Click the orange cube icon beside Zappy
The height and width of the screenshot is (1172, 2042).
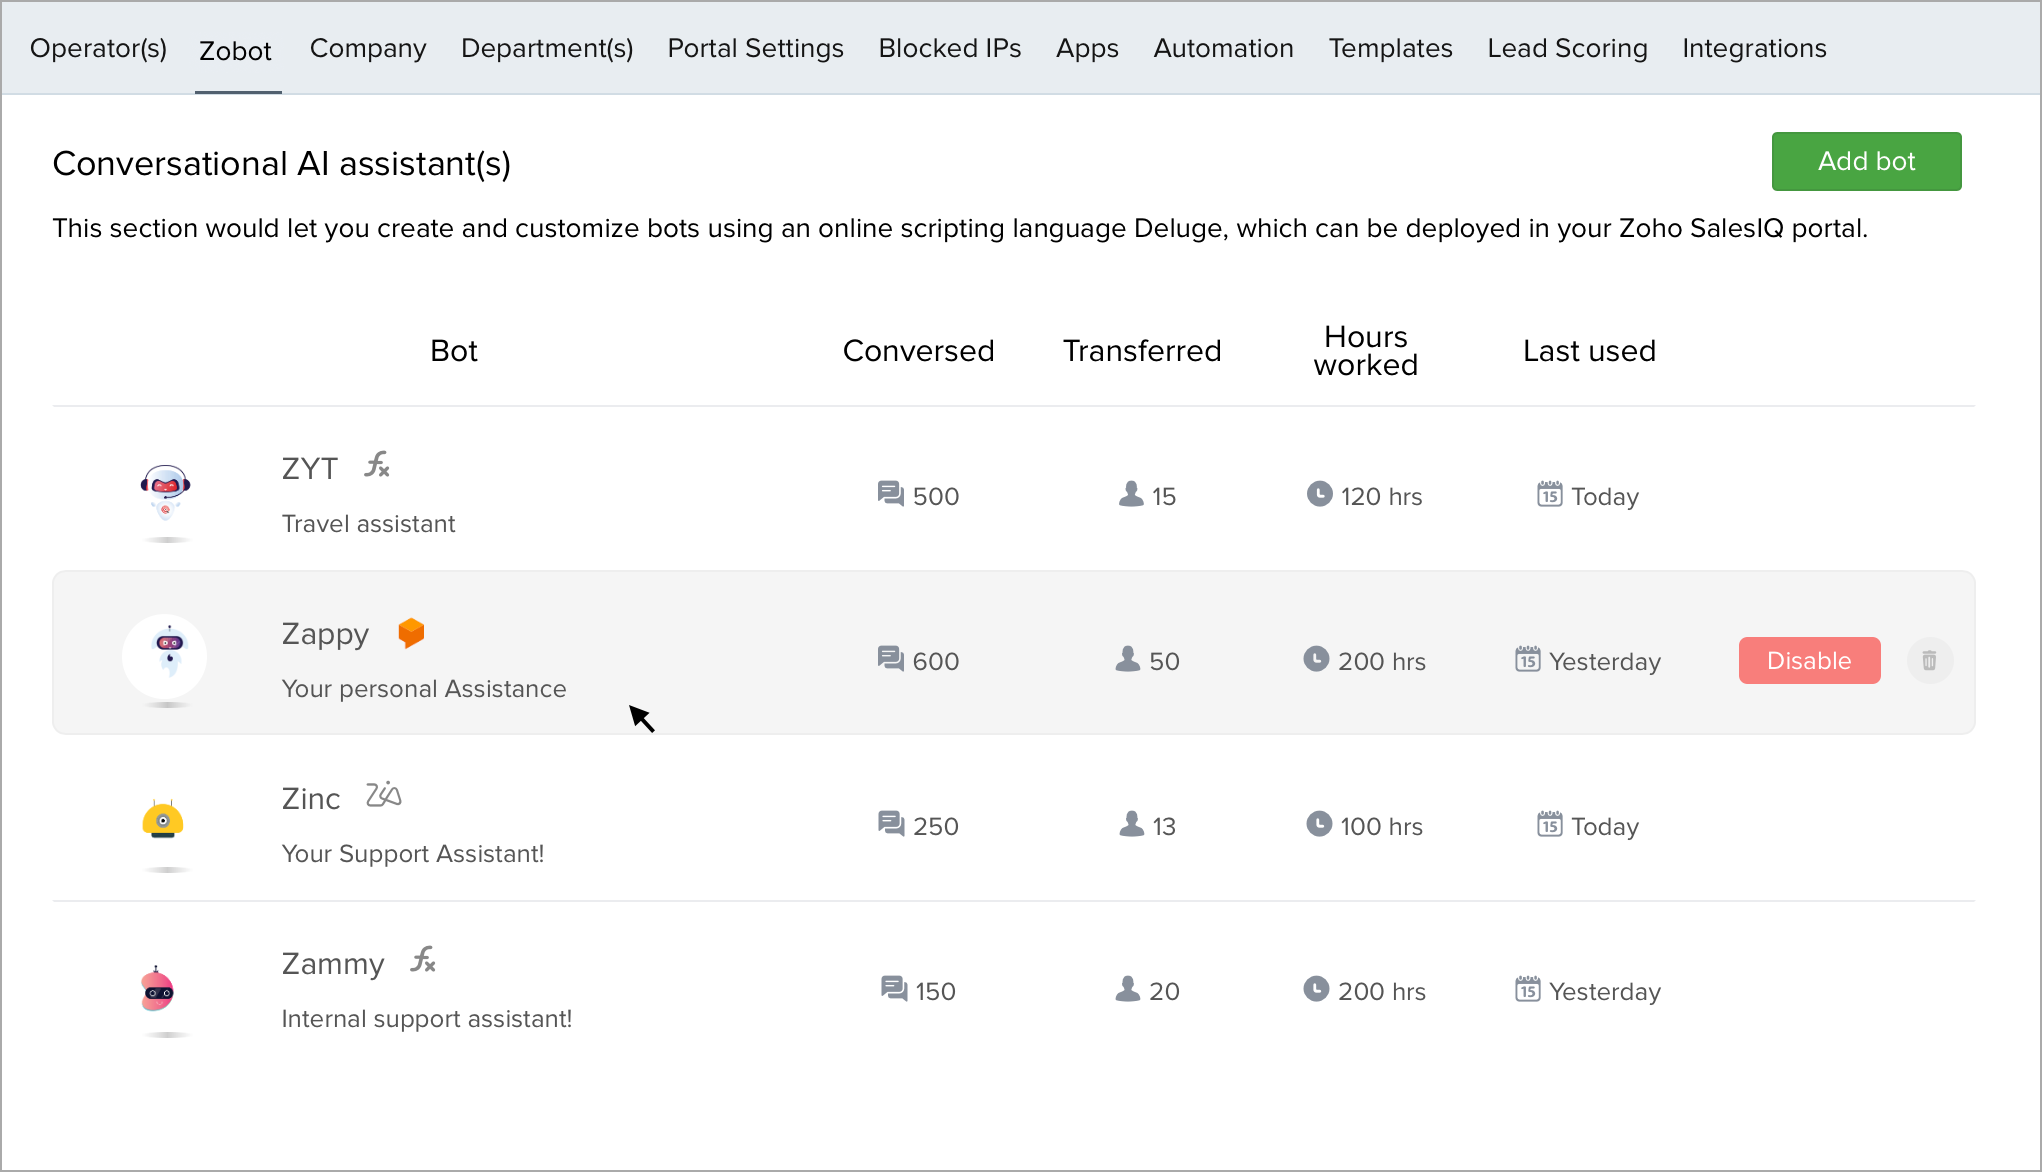click(411, 632)
